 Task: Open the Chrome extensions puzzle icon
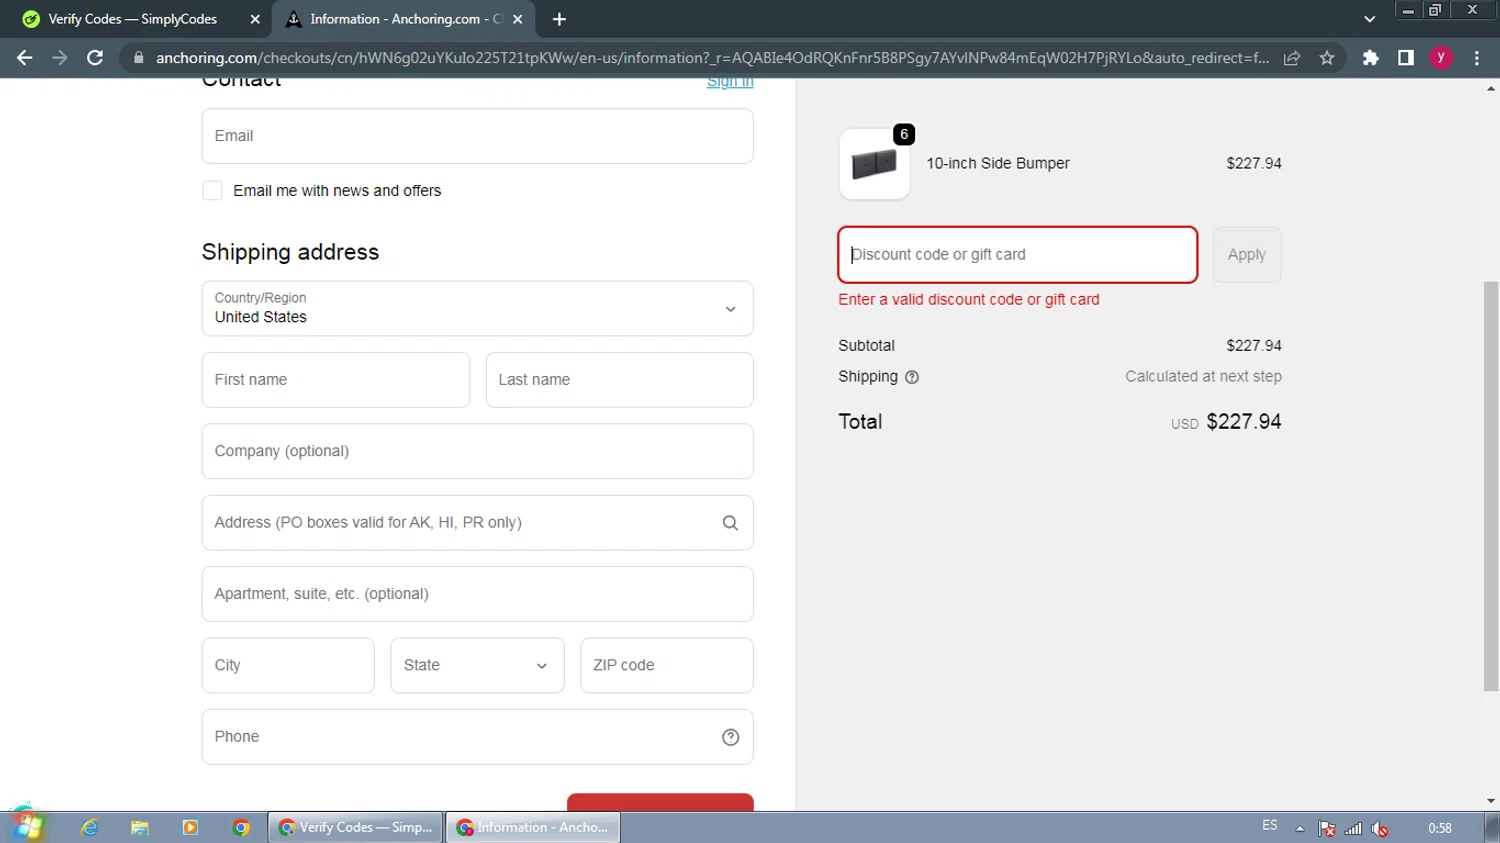pos(1371,58)
